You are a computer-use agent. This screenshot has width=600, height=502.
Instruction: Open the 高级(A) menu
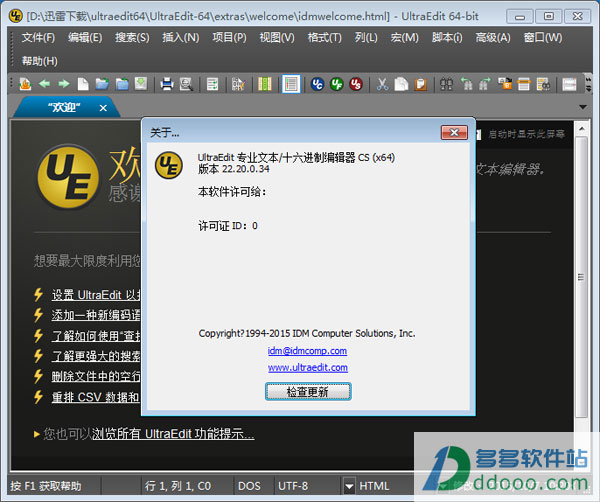pyautogui.click(x=493, y=37)
